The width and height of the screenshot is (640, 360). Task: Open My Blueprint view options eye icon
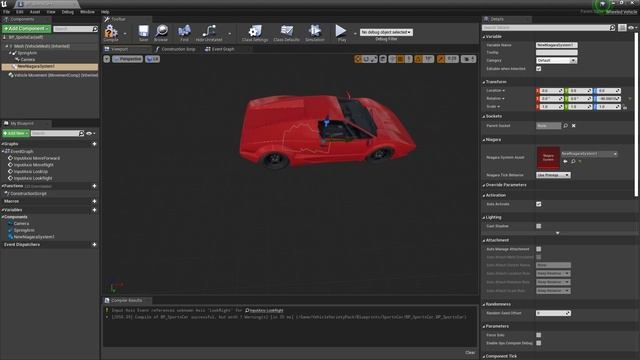(x=91, y=133)
